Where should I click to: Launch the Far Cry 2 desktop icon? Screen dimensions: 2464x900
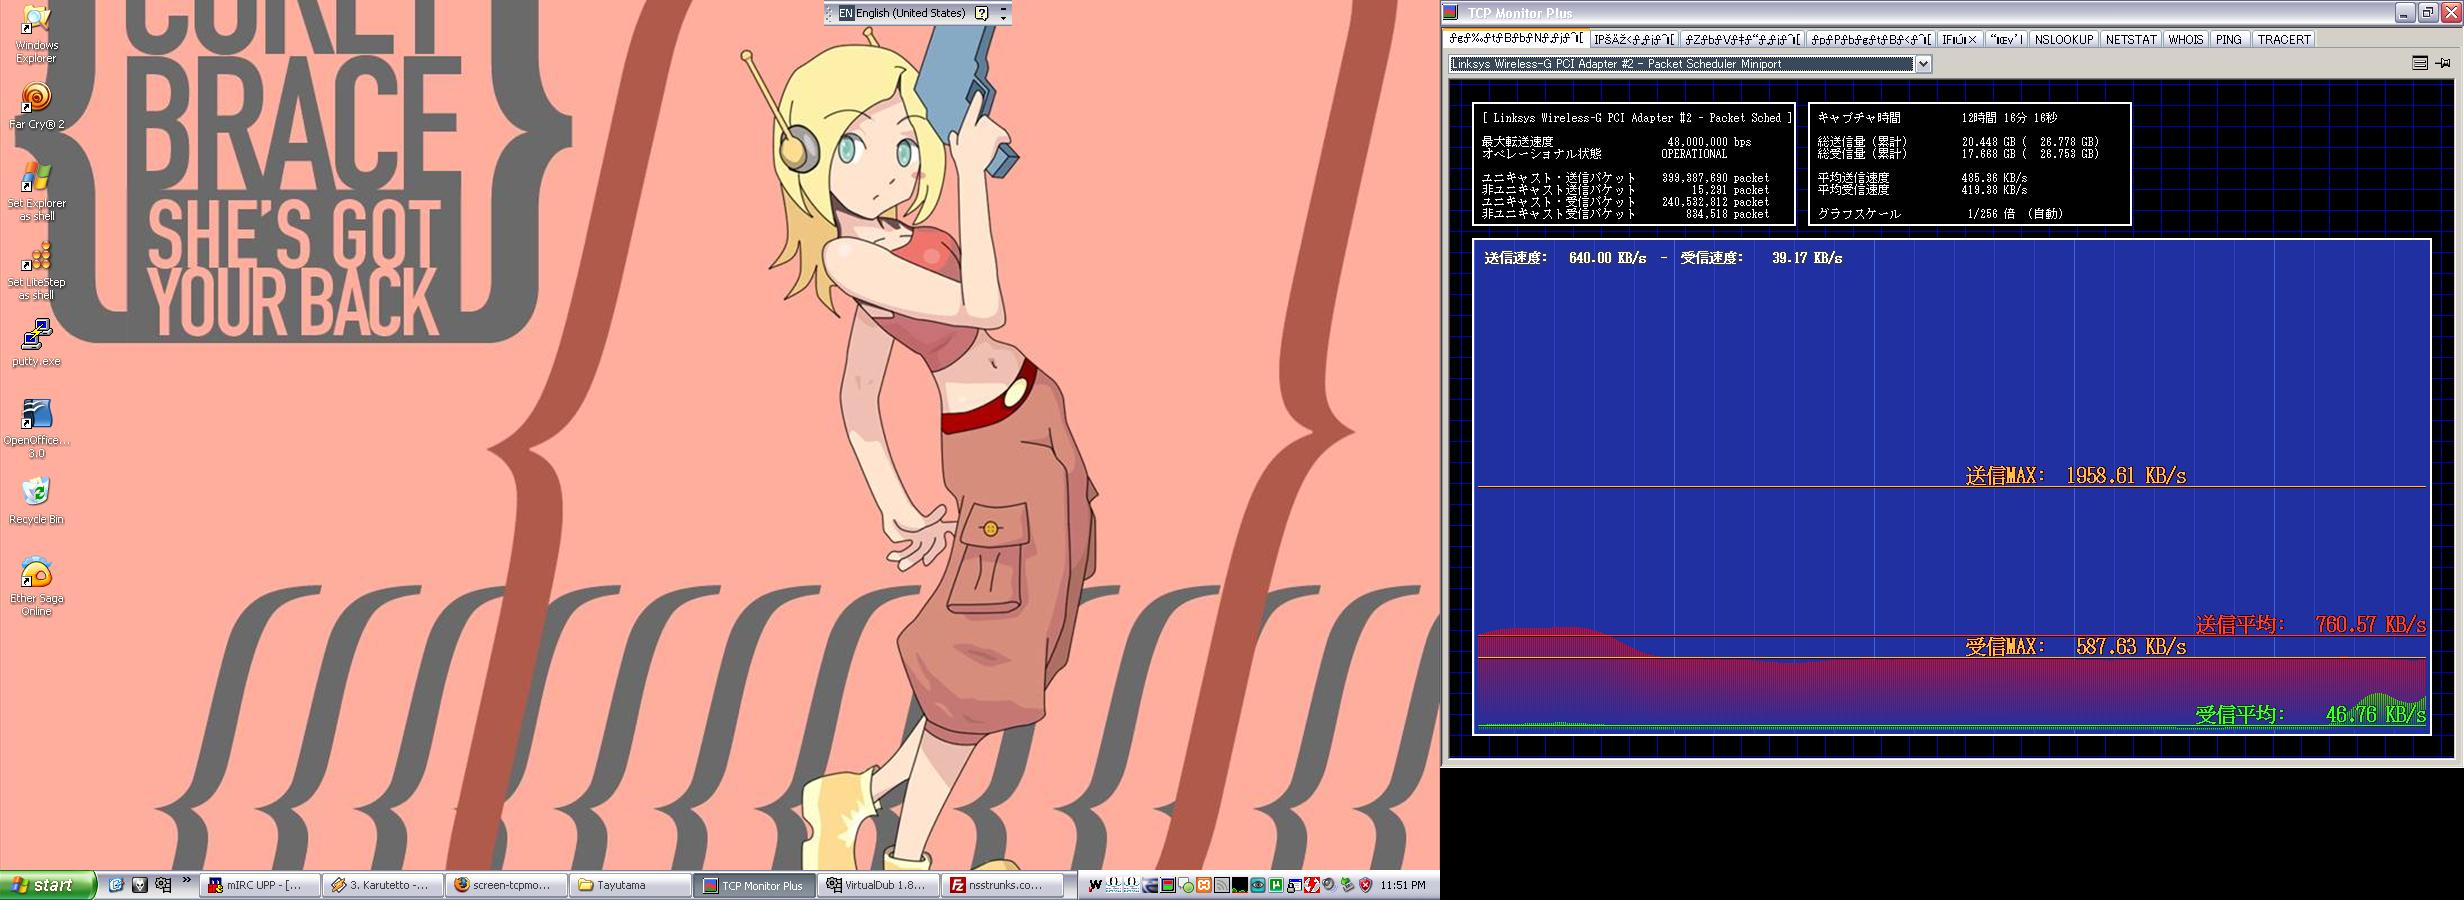(36, 106)
